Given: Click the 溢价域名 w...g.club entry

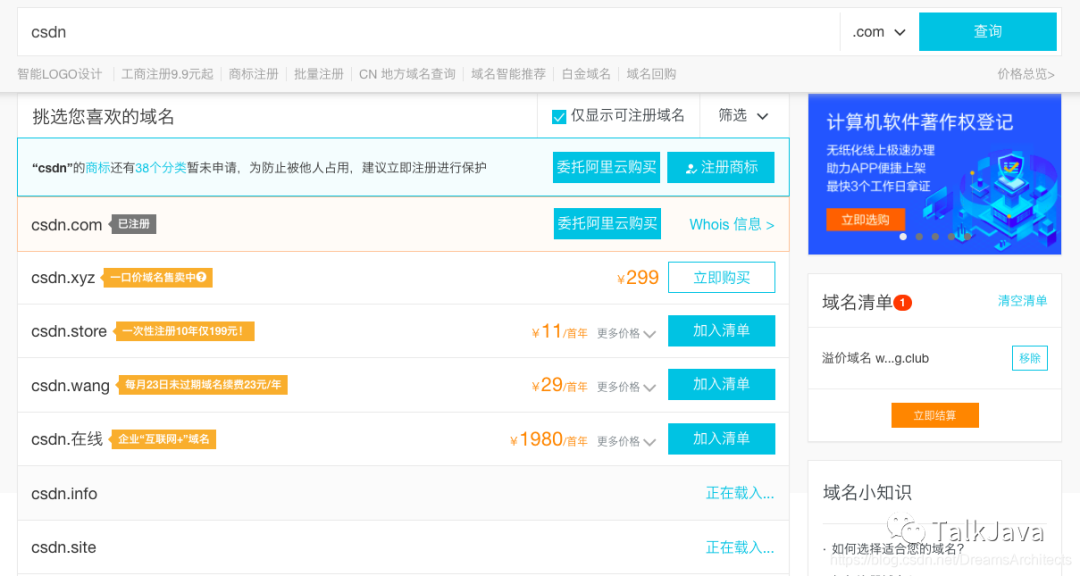Looking at the screenshot, I should (x=875, y=358).
